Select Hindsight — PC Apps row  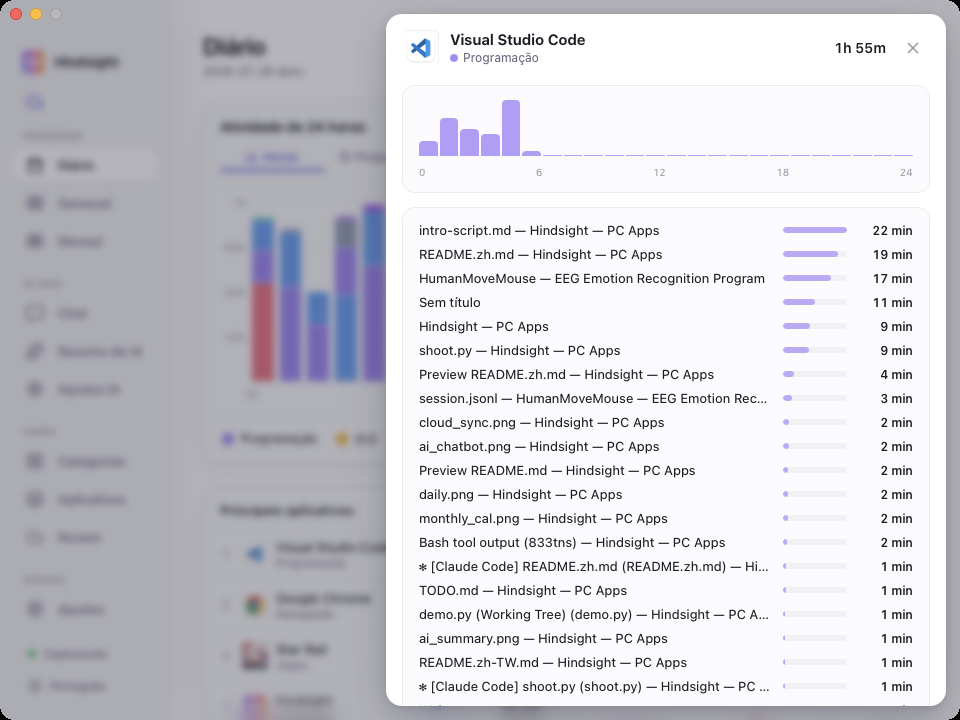(x=666, y=326)
